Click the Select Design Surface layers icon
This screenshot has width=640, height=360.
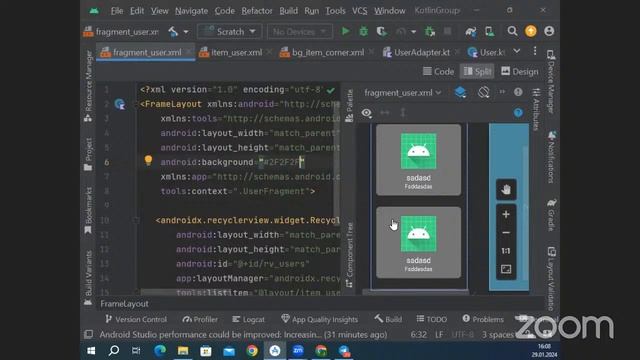click(x=460, y=93)
